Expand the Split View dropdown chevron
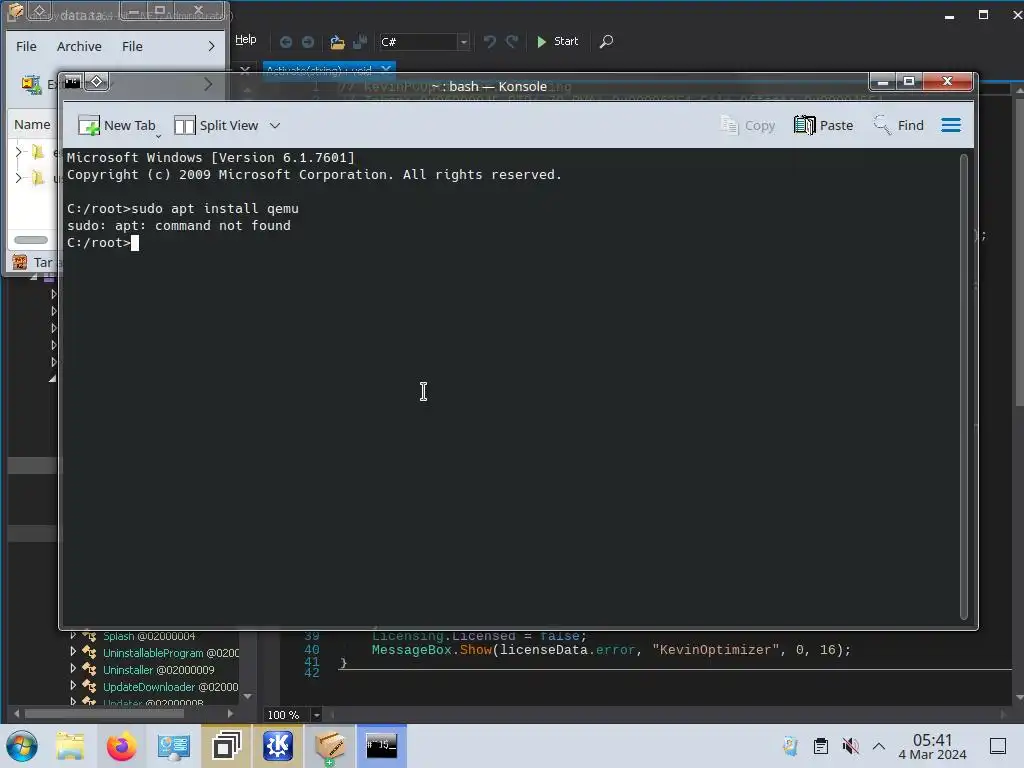 pyautogui.click(x=275, y=125)
